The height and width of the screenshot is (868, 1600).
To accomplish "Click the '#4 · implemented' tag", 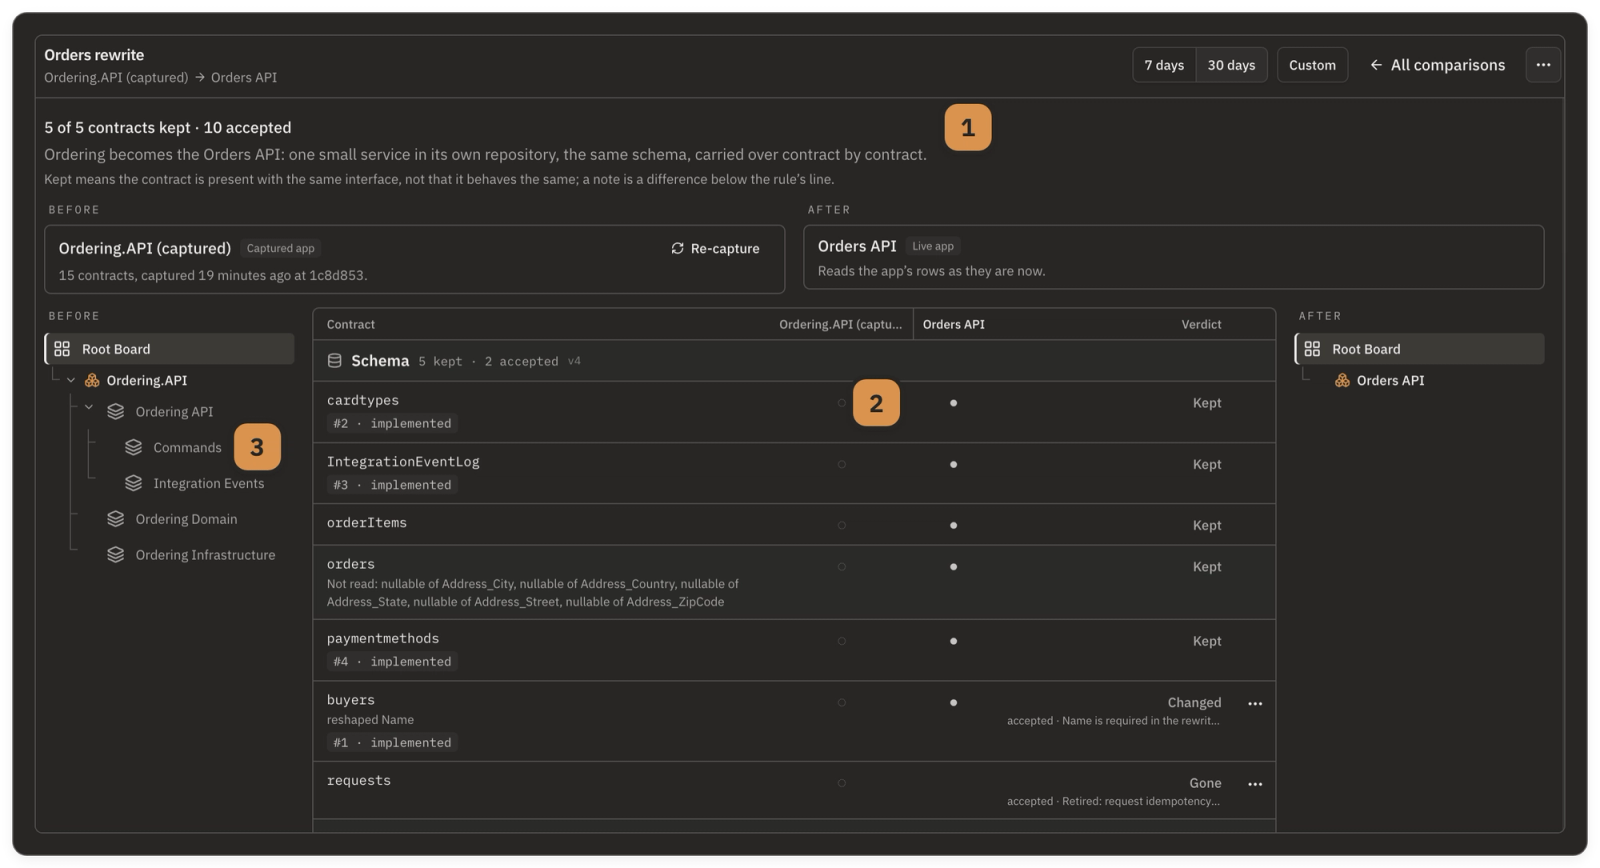I will [392, 662].
